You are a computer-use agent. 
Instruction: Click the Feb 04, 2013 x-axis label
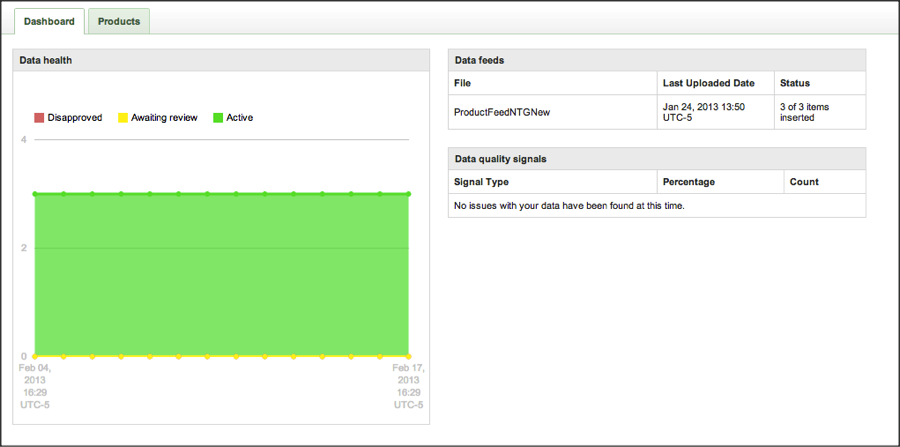(35, 386)
